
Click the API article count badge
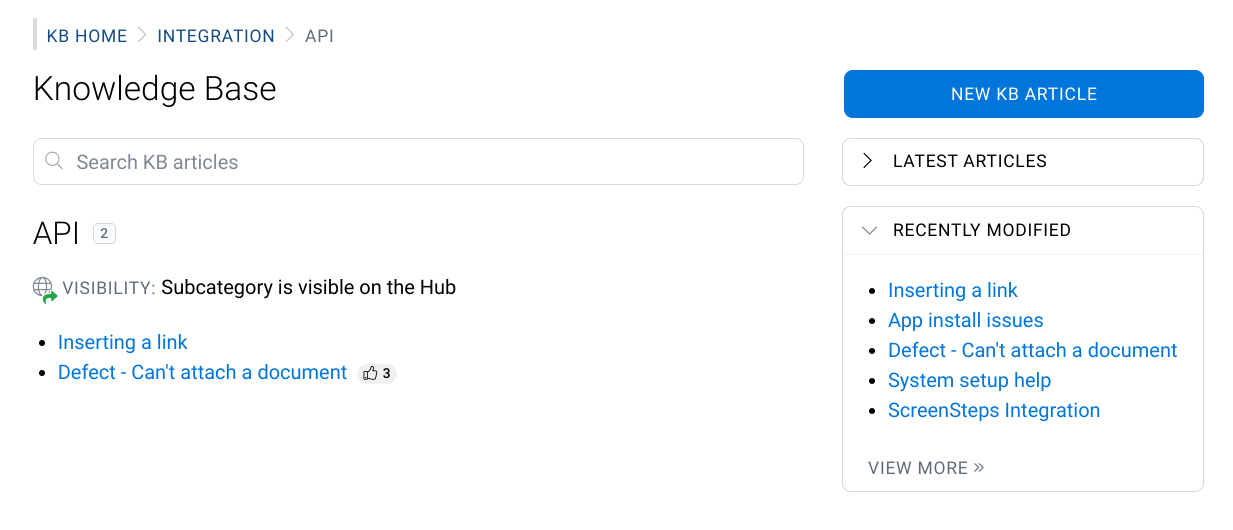(x=104, y=234)
